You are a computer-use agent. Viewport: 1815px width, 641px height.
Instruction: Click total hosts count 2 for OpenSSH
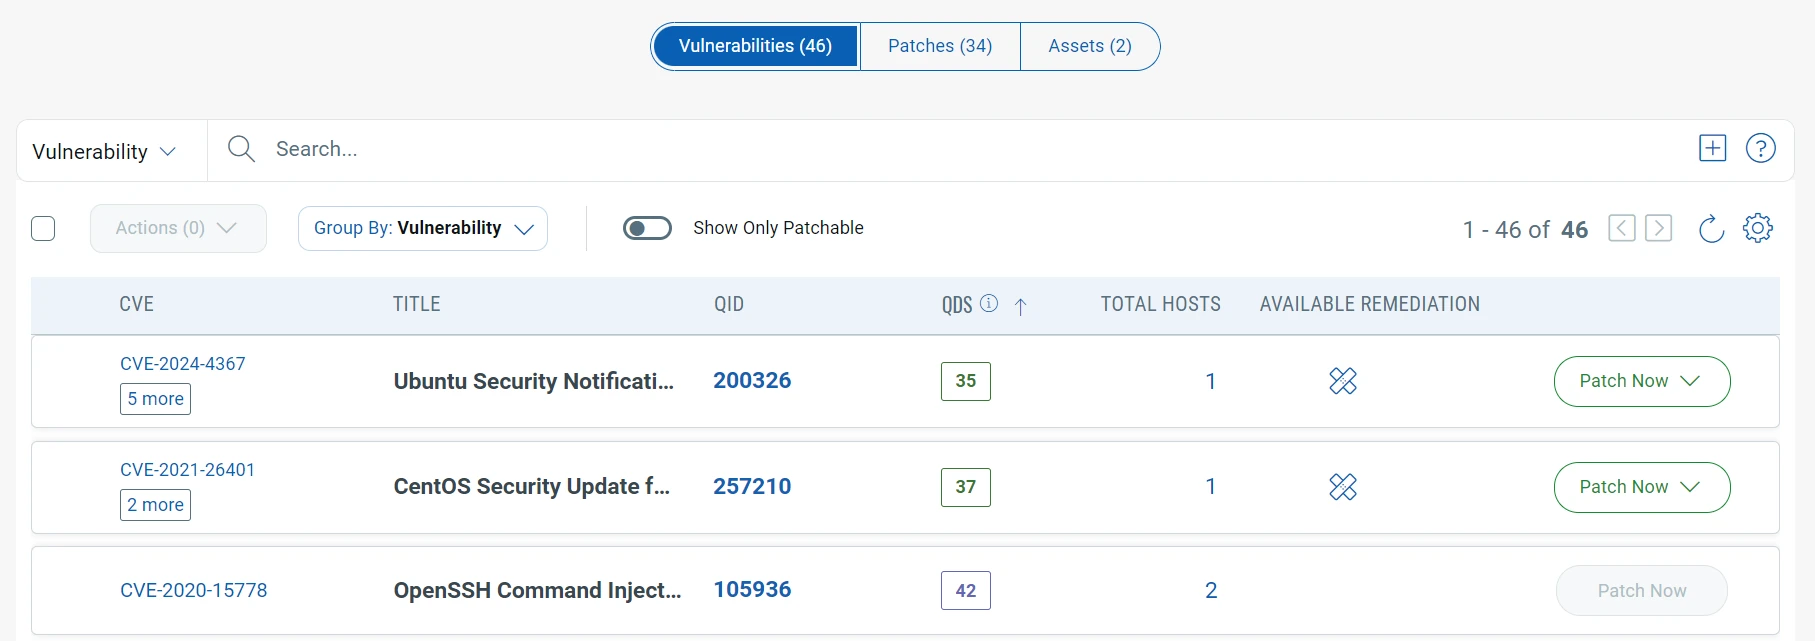click(1211, 591)
